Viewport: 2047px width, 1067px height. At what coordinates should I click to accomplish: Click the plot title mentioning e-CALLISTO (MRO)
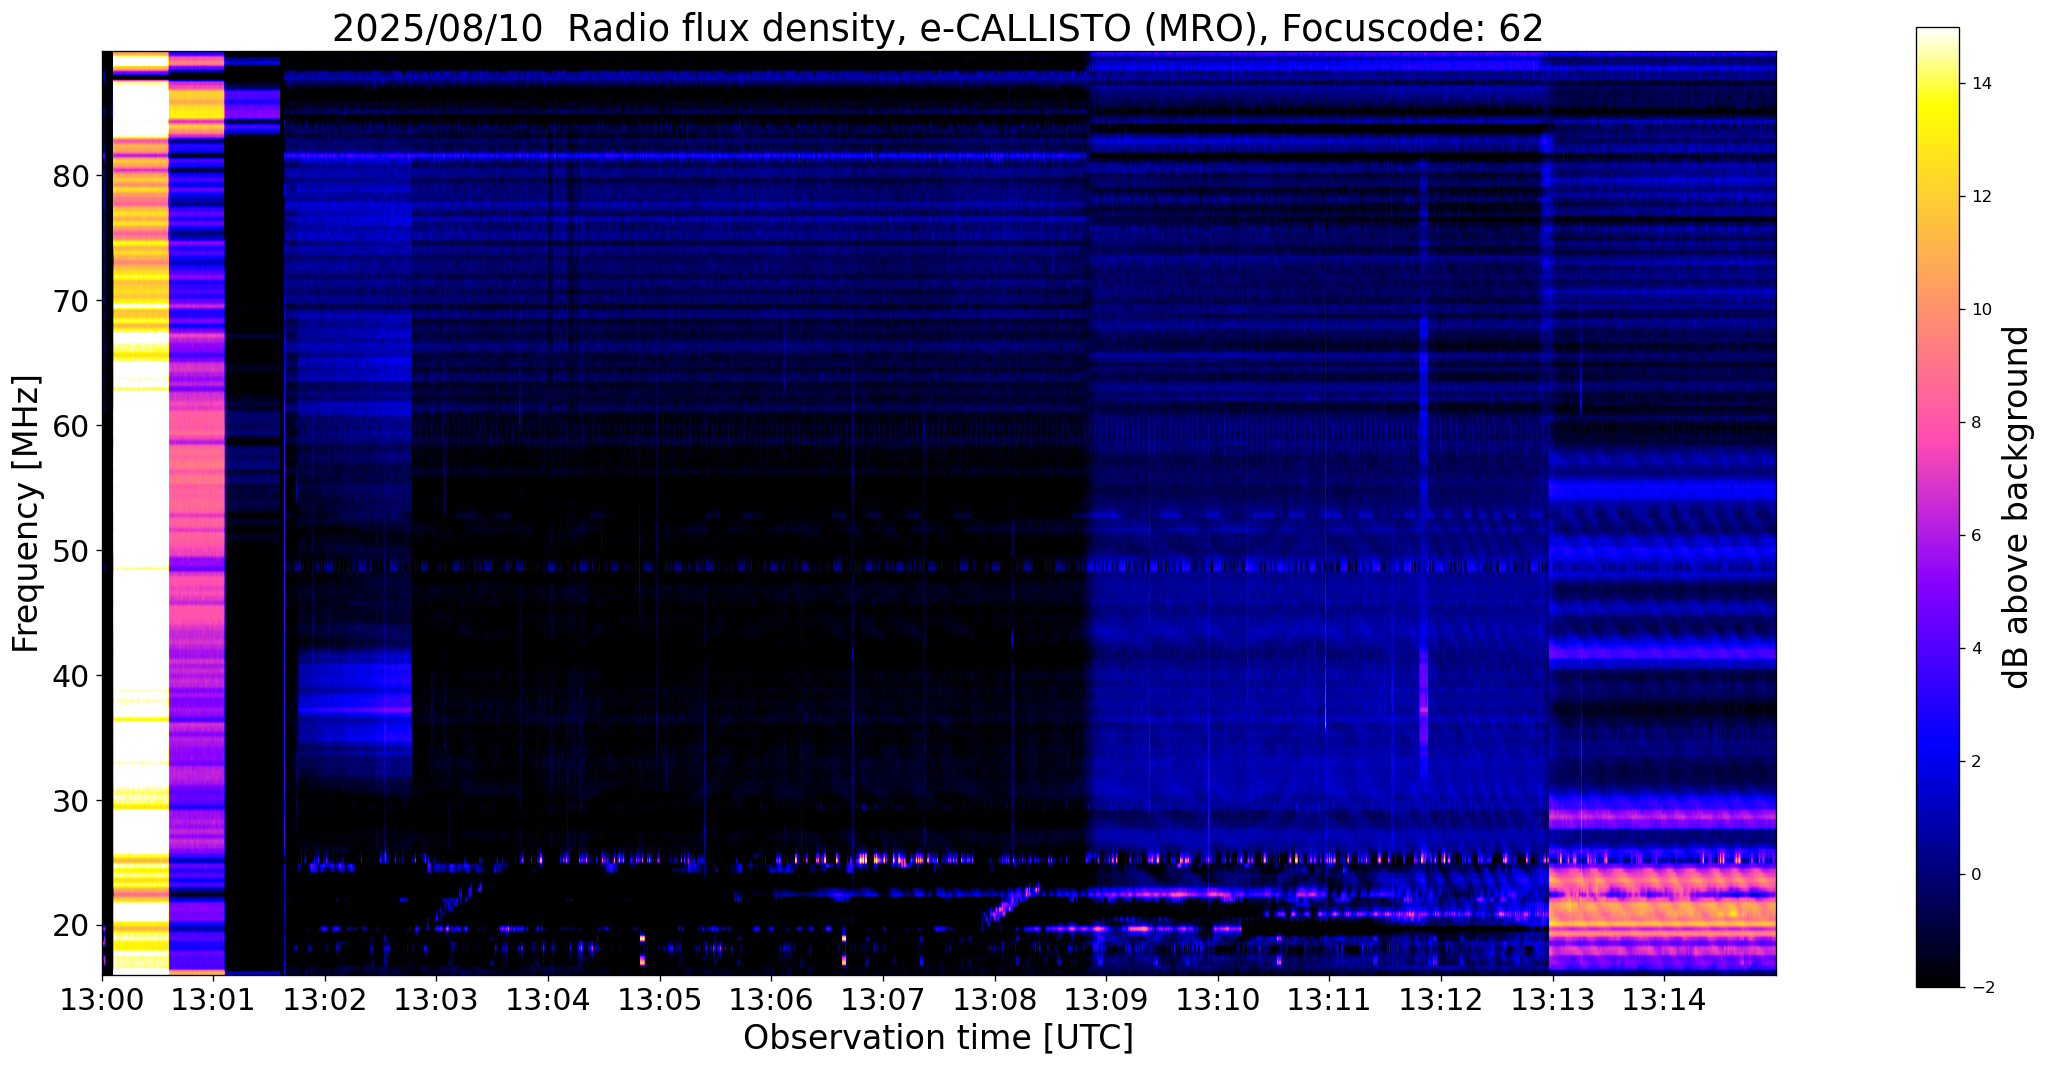click(x=938, y=28)
